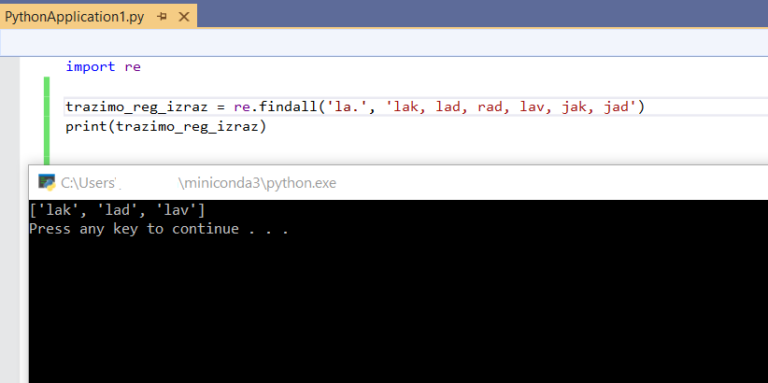Click the console output list ['lak', 'lad', 'lav']
Image resolution: width=768 pixels, height=383 pixels.
click(118, 211)
